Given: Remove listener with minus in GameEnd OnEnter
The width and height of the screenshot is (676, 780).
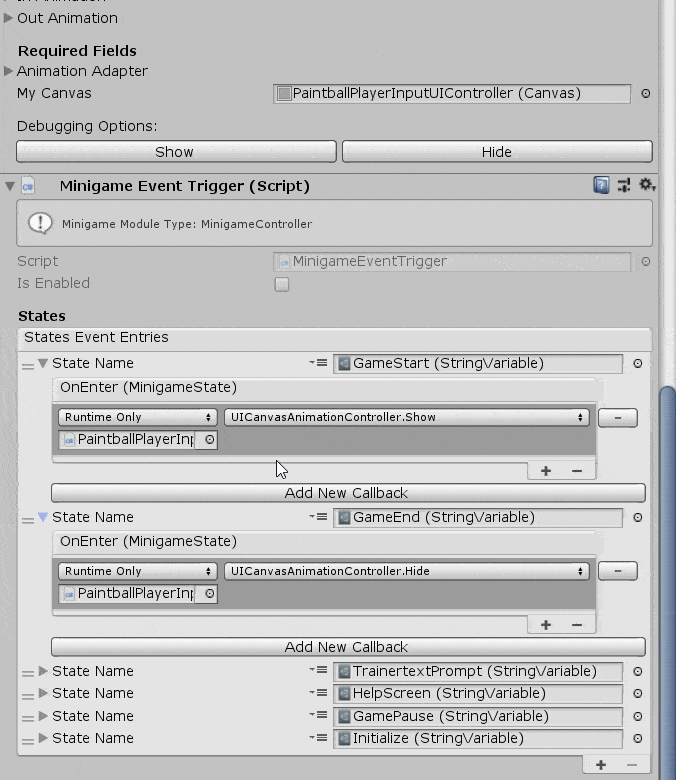Looking at the screenshot, I should [577, 625].
